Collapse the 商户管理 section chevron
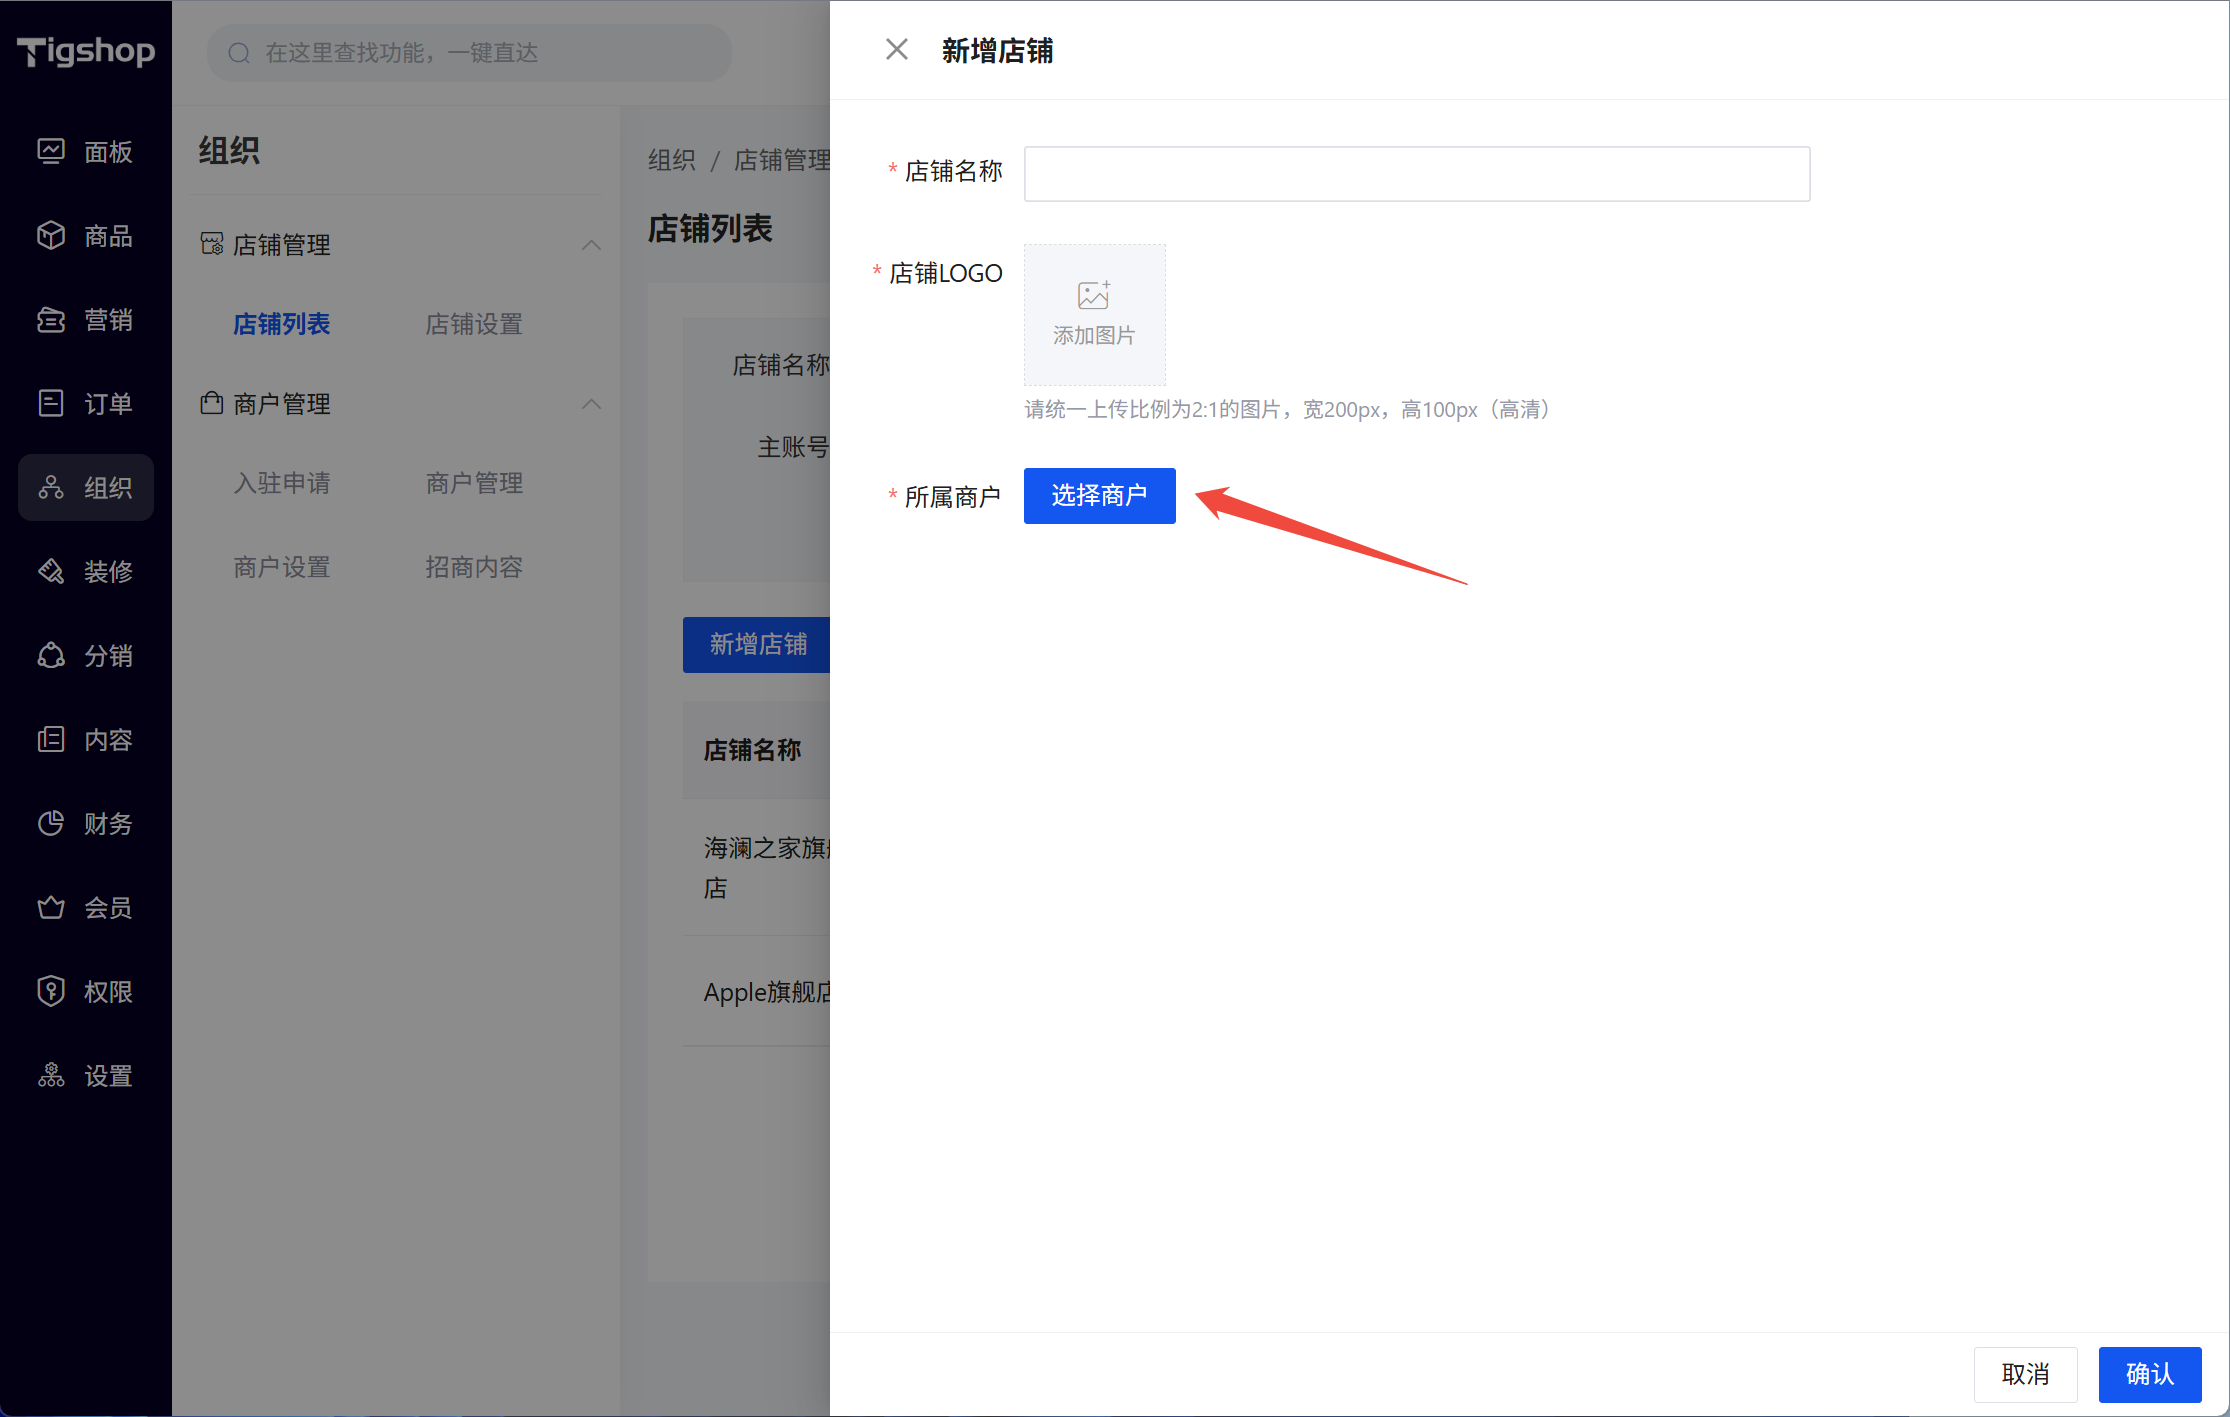The height and width of the screenshot is (1417, 2230). [x=591, y=404]
